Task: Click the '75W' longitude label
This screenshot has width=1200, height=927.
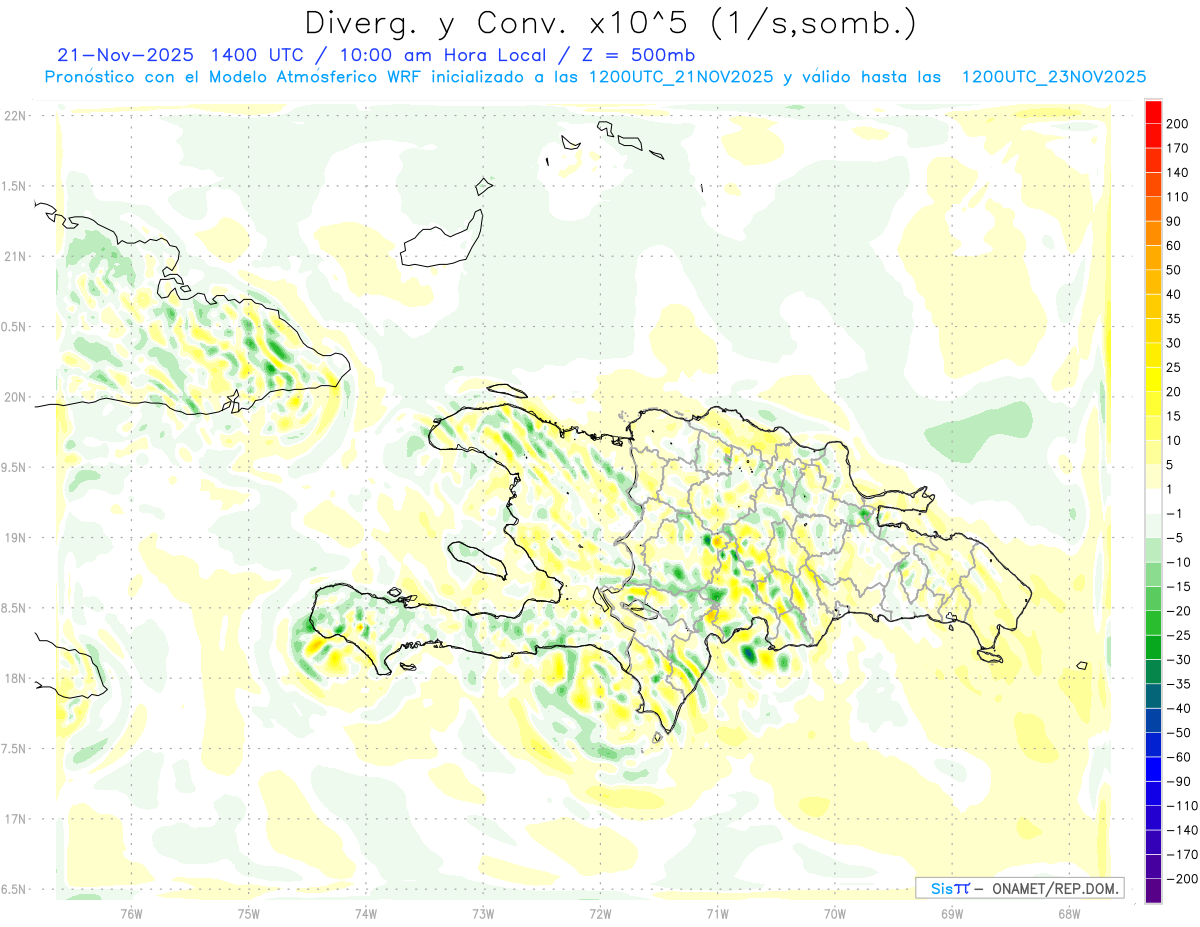Action: coord(249,913)
